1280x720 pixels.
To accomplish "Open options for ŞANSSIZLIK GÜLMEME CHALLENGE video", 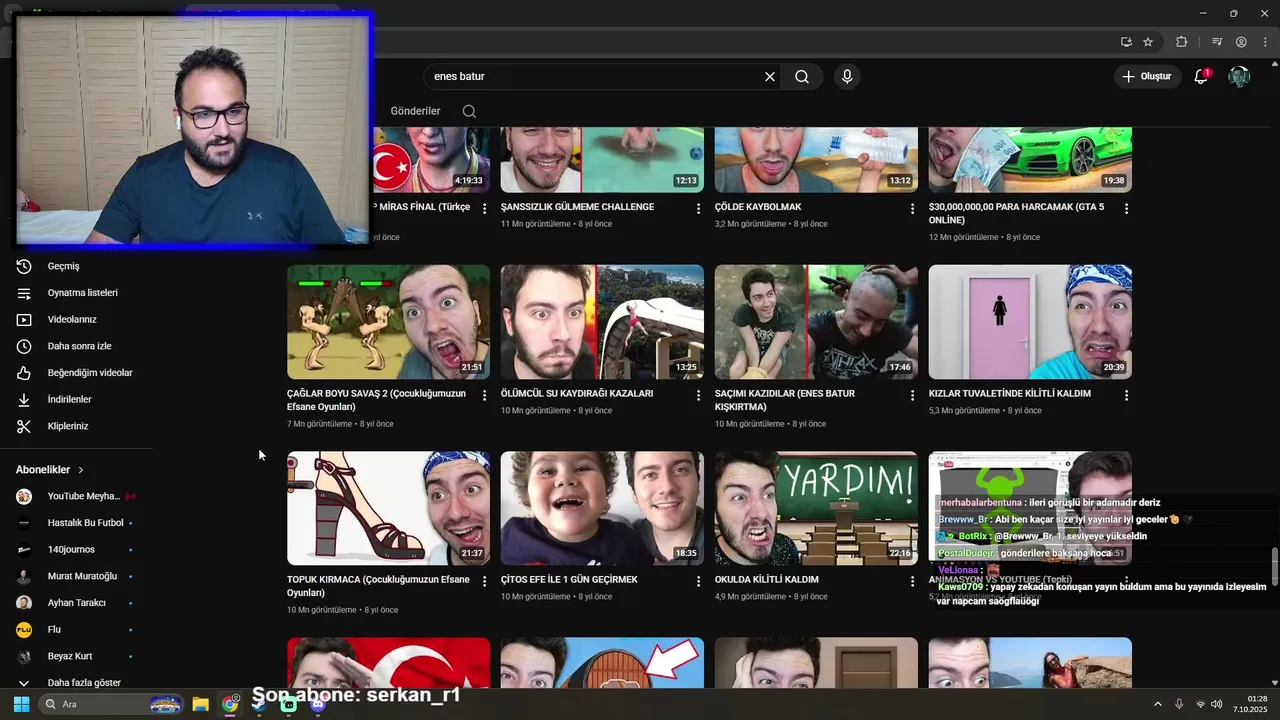I will 698,209.
